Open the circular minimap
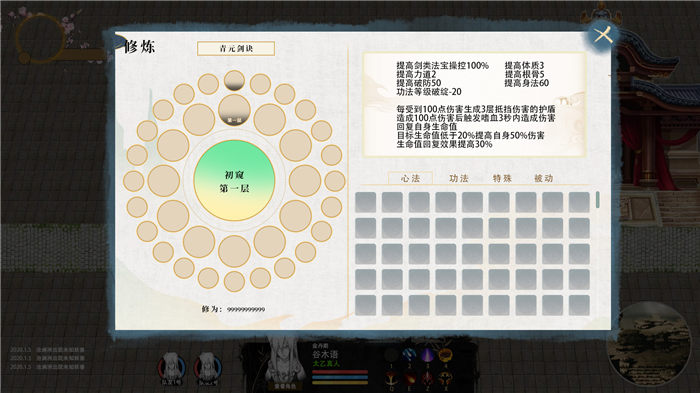The width and height of the screenshot is (700, 393). [649, 344]
